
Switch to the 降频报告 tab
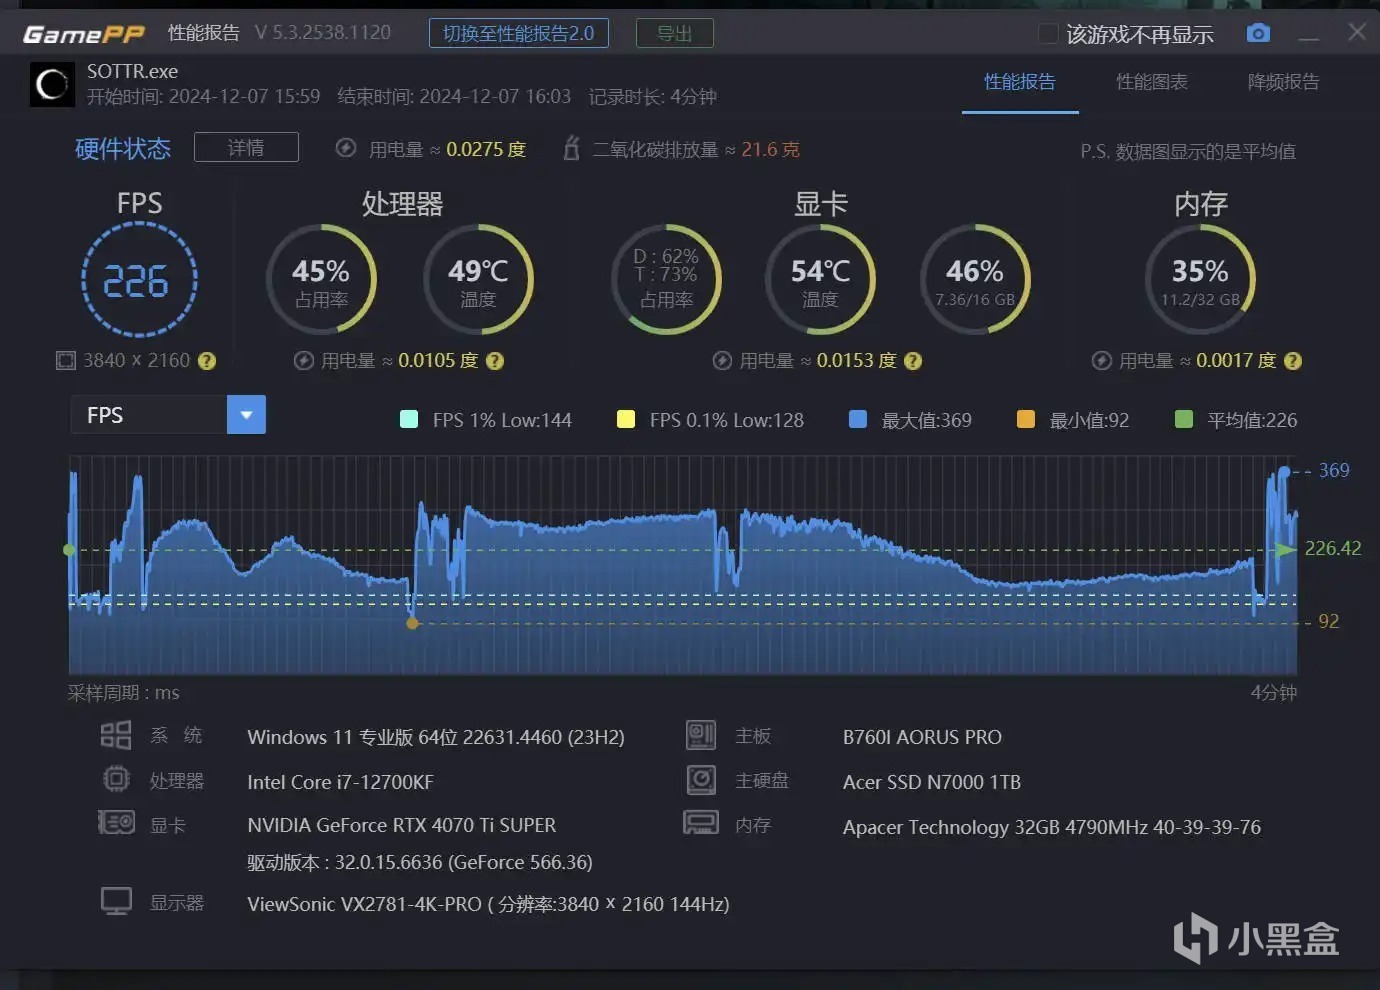click(1284, 82)
